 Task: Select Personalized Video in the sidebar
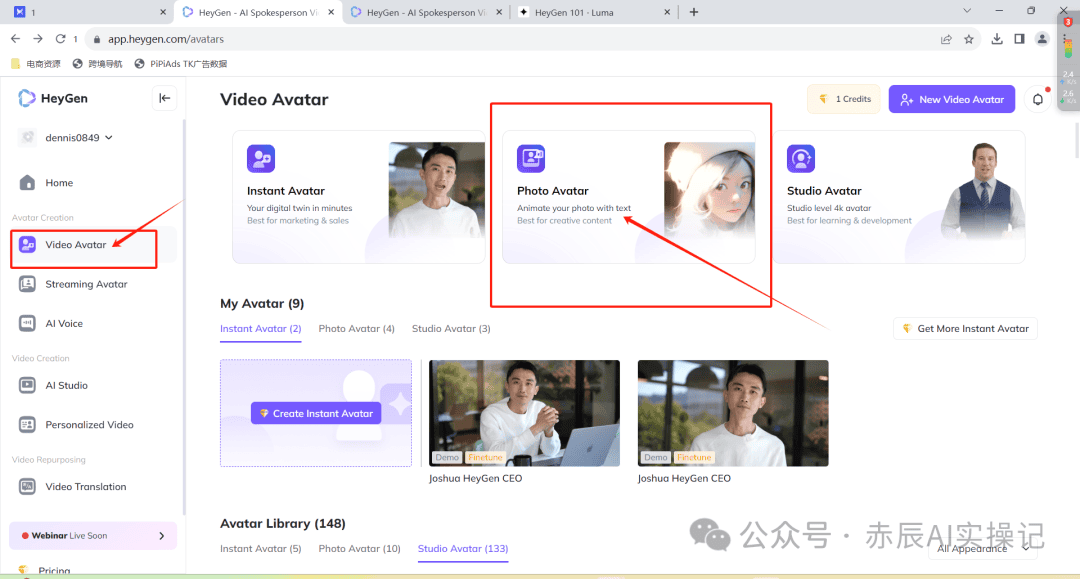tap(87, 424)
